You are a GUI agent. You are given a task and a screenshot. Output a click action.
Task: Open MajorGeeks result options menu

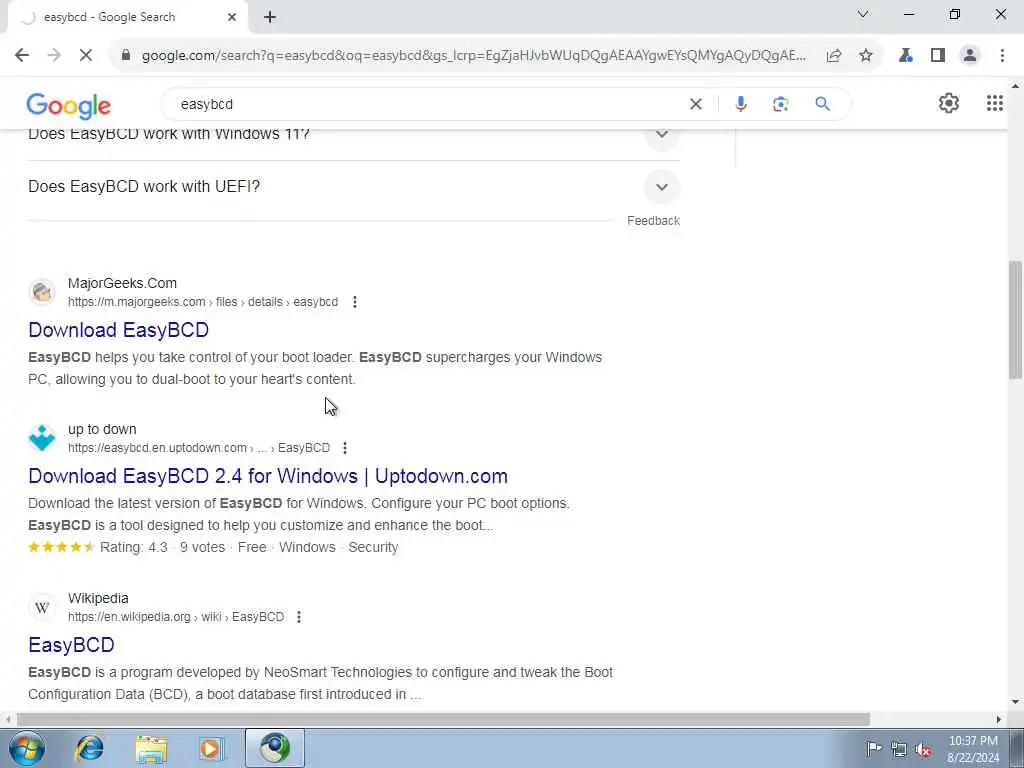[x=355, y=302]
